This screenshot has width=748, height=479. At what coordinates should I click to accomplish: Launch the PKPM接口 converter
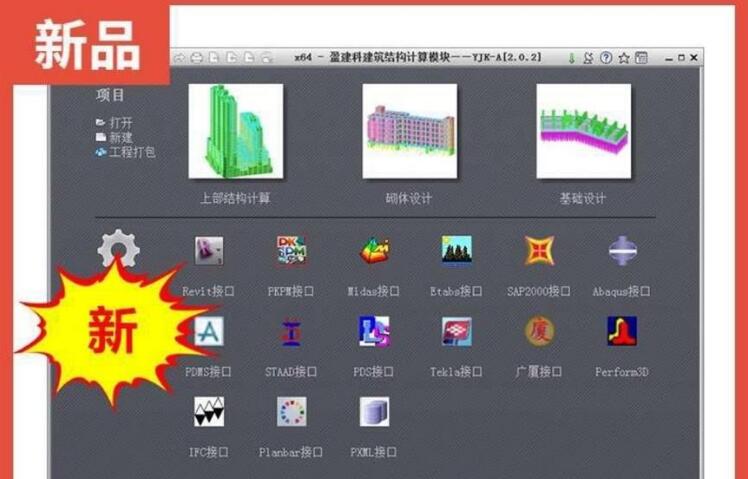click(291, 251)
